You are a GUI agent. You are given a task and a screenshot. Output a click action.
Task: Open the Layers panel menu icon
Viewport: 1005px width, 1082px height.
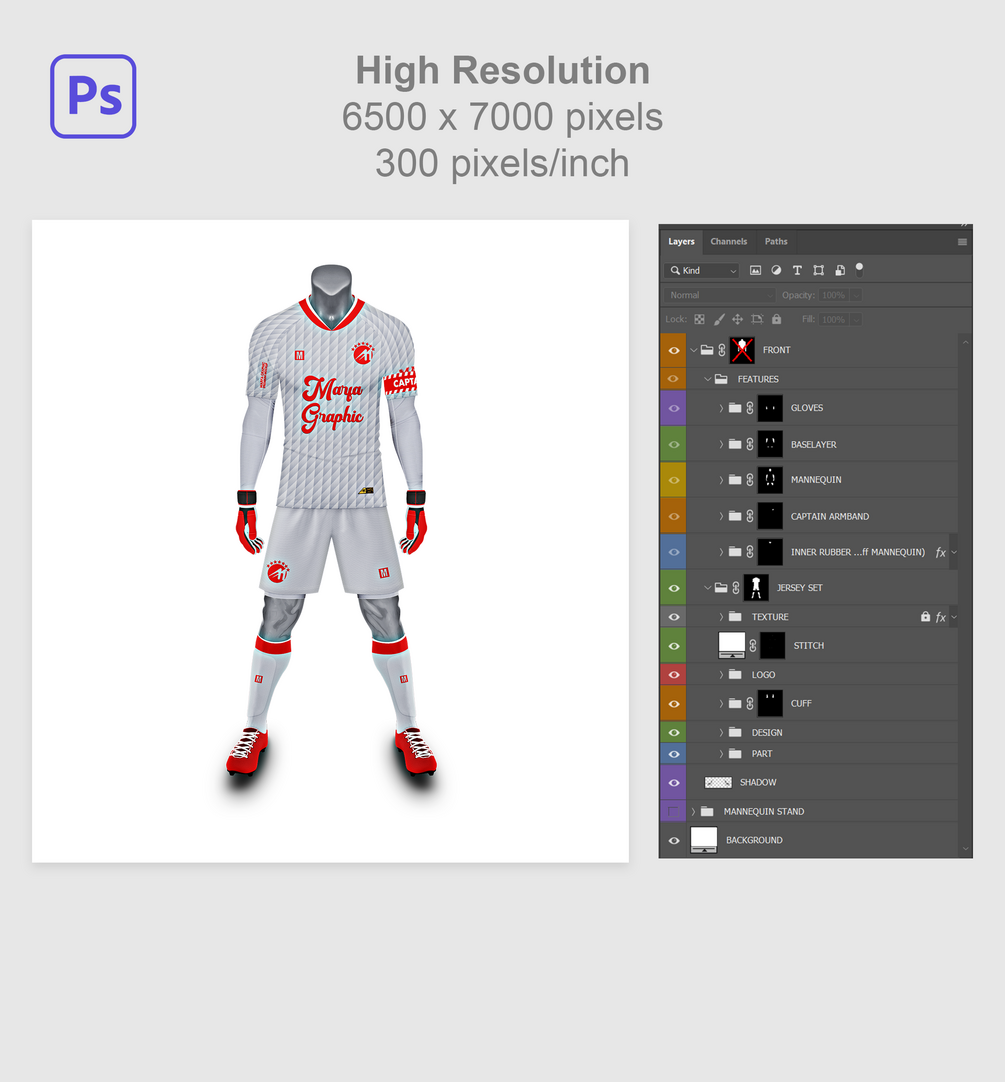coord(962,242)
